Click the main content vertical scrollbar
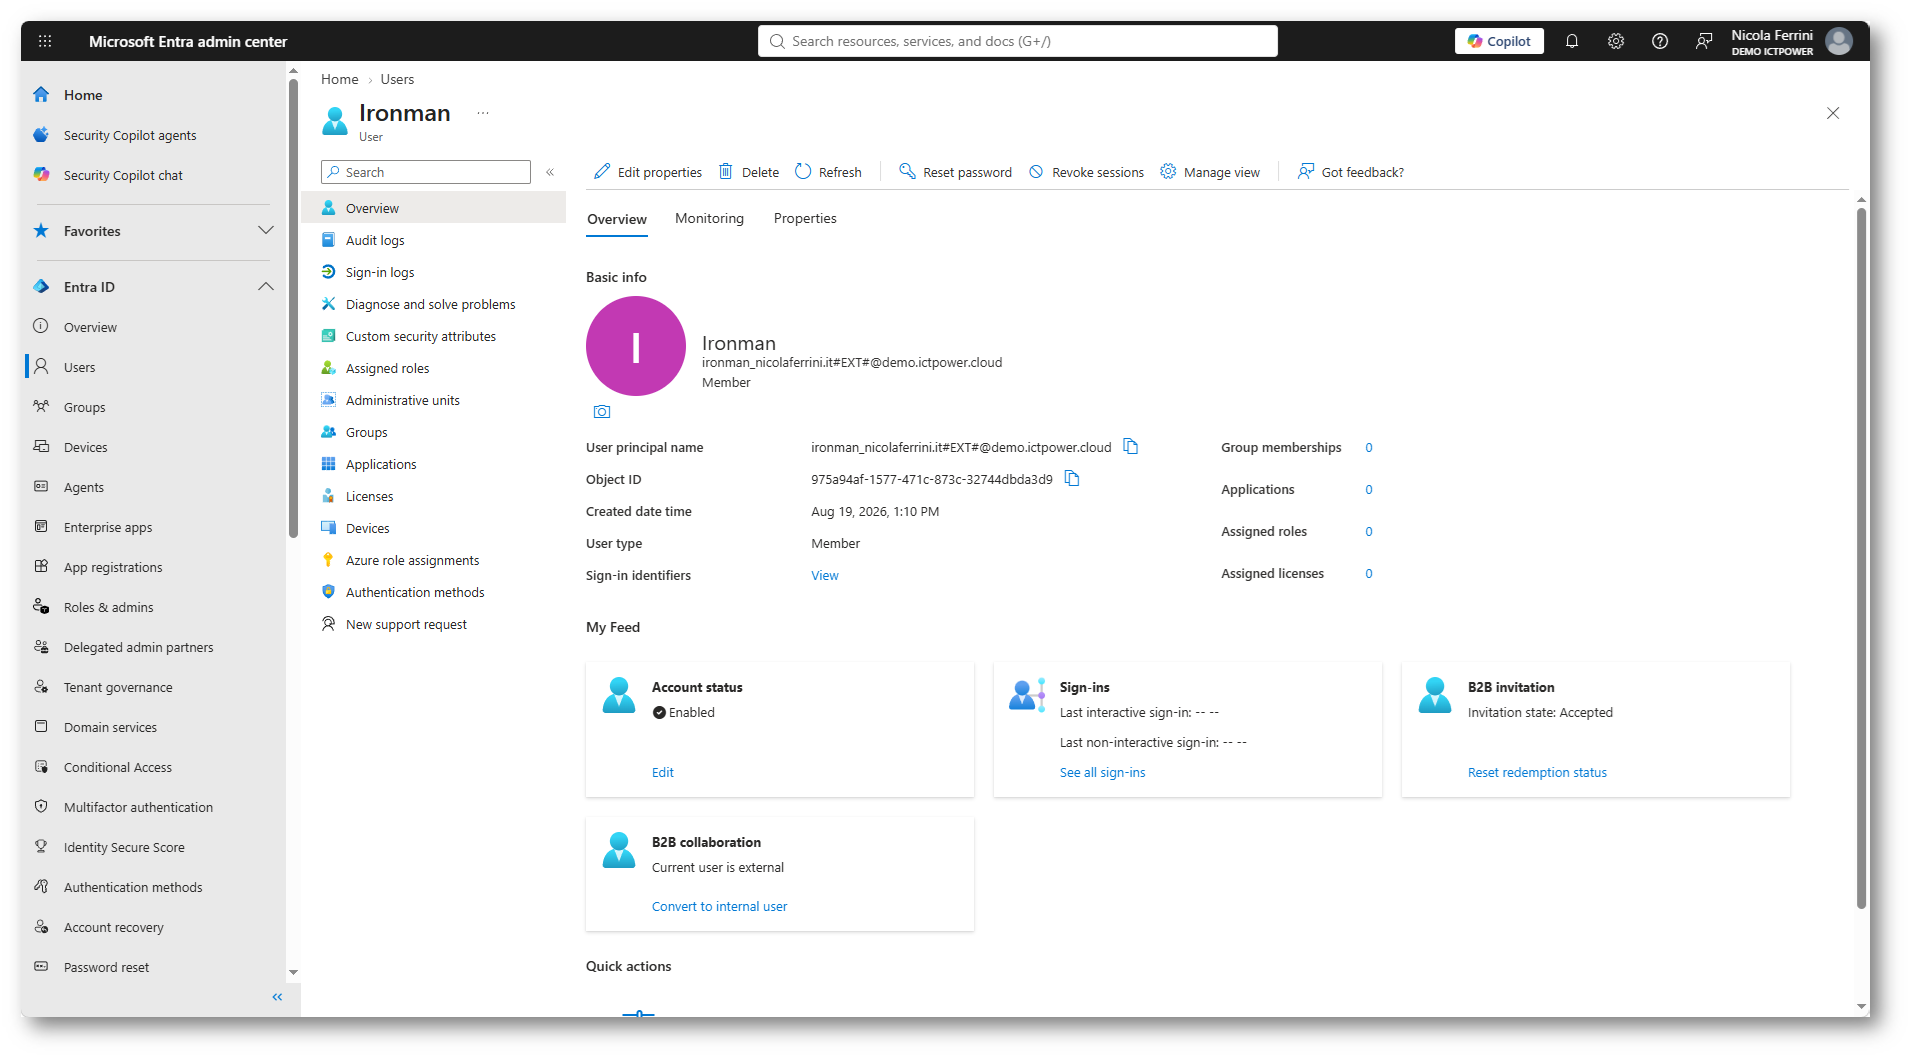1912x1059 pixels. pyautogui.click(x=1862, y=558)
